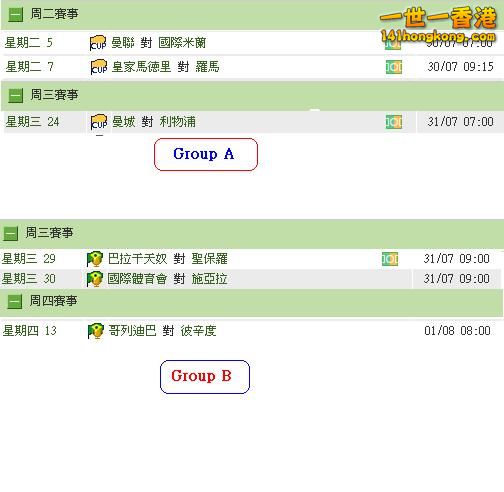Click match number 星期四 13
Image resolution: width=504 pixels, height=492 pixels.
pos(30,331)
